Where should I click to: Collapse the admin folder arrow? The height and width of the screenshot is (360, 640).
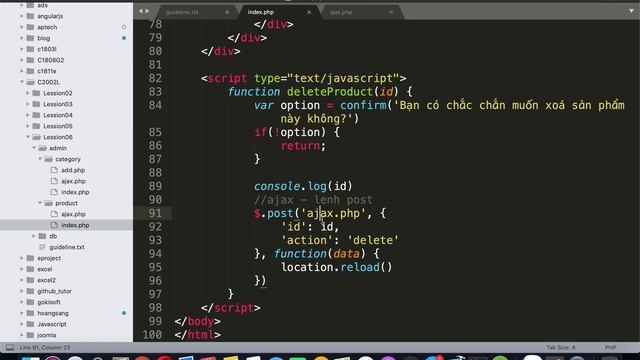click(x=34, y=148)
